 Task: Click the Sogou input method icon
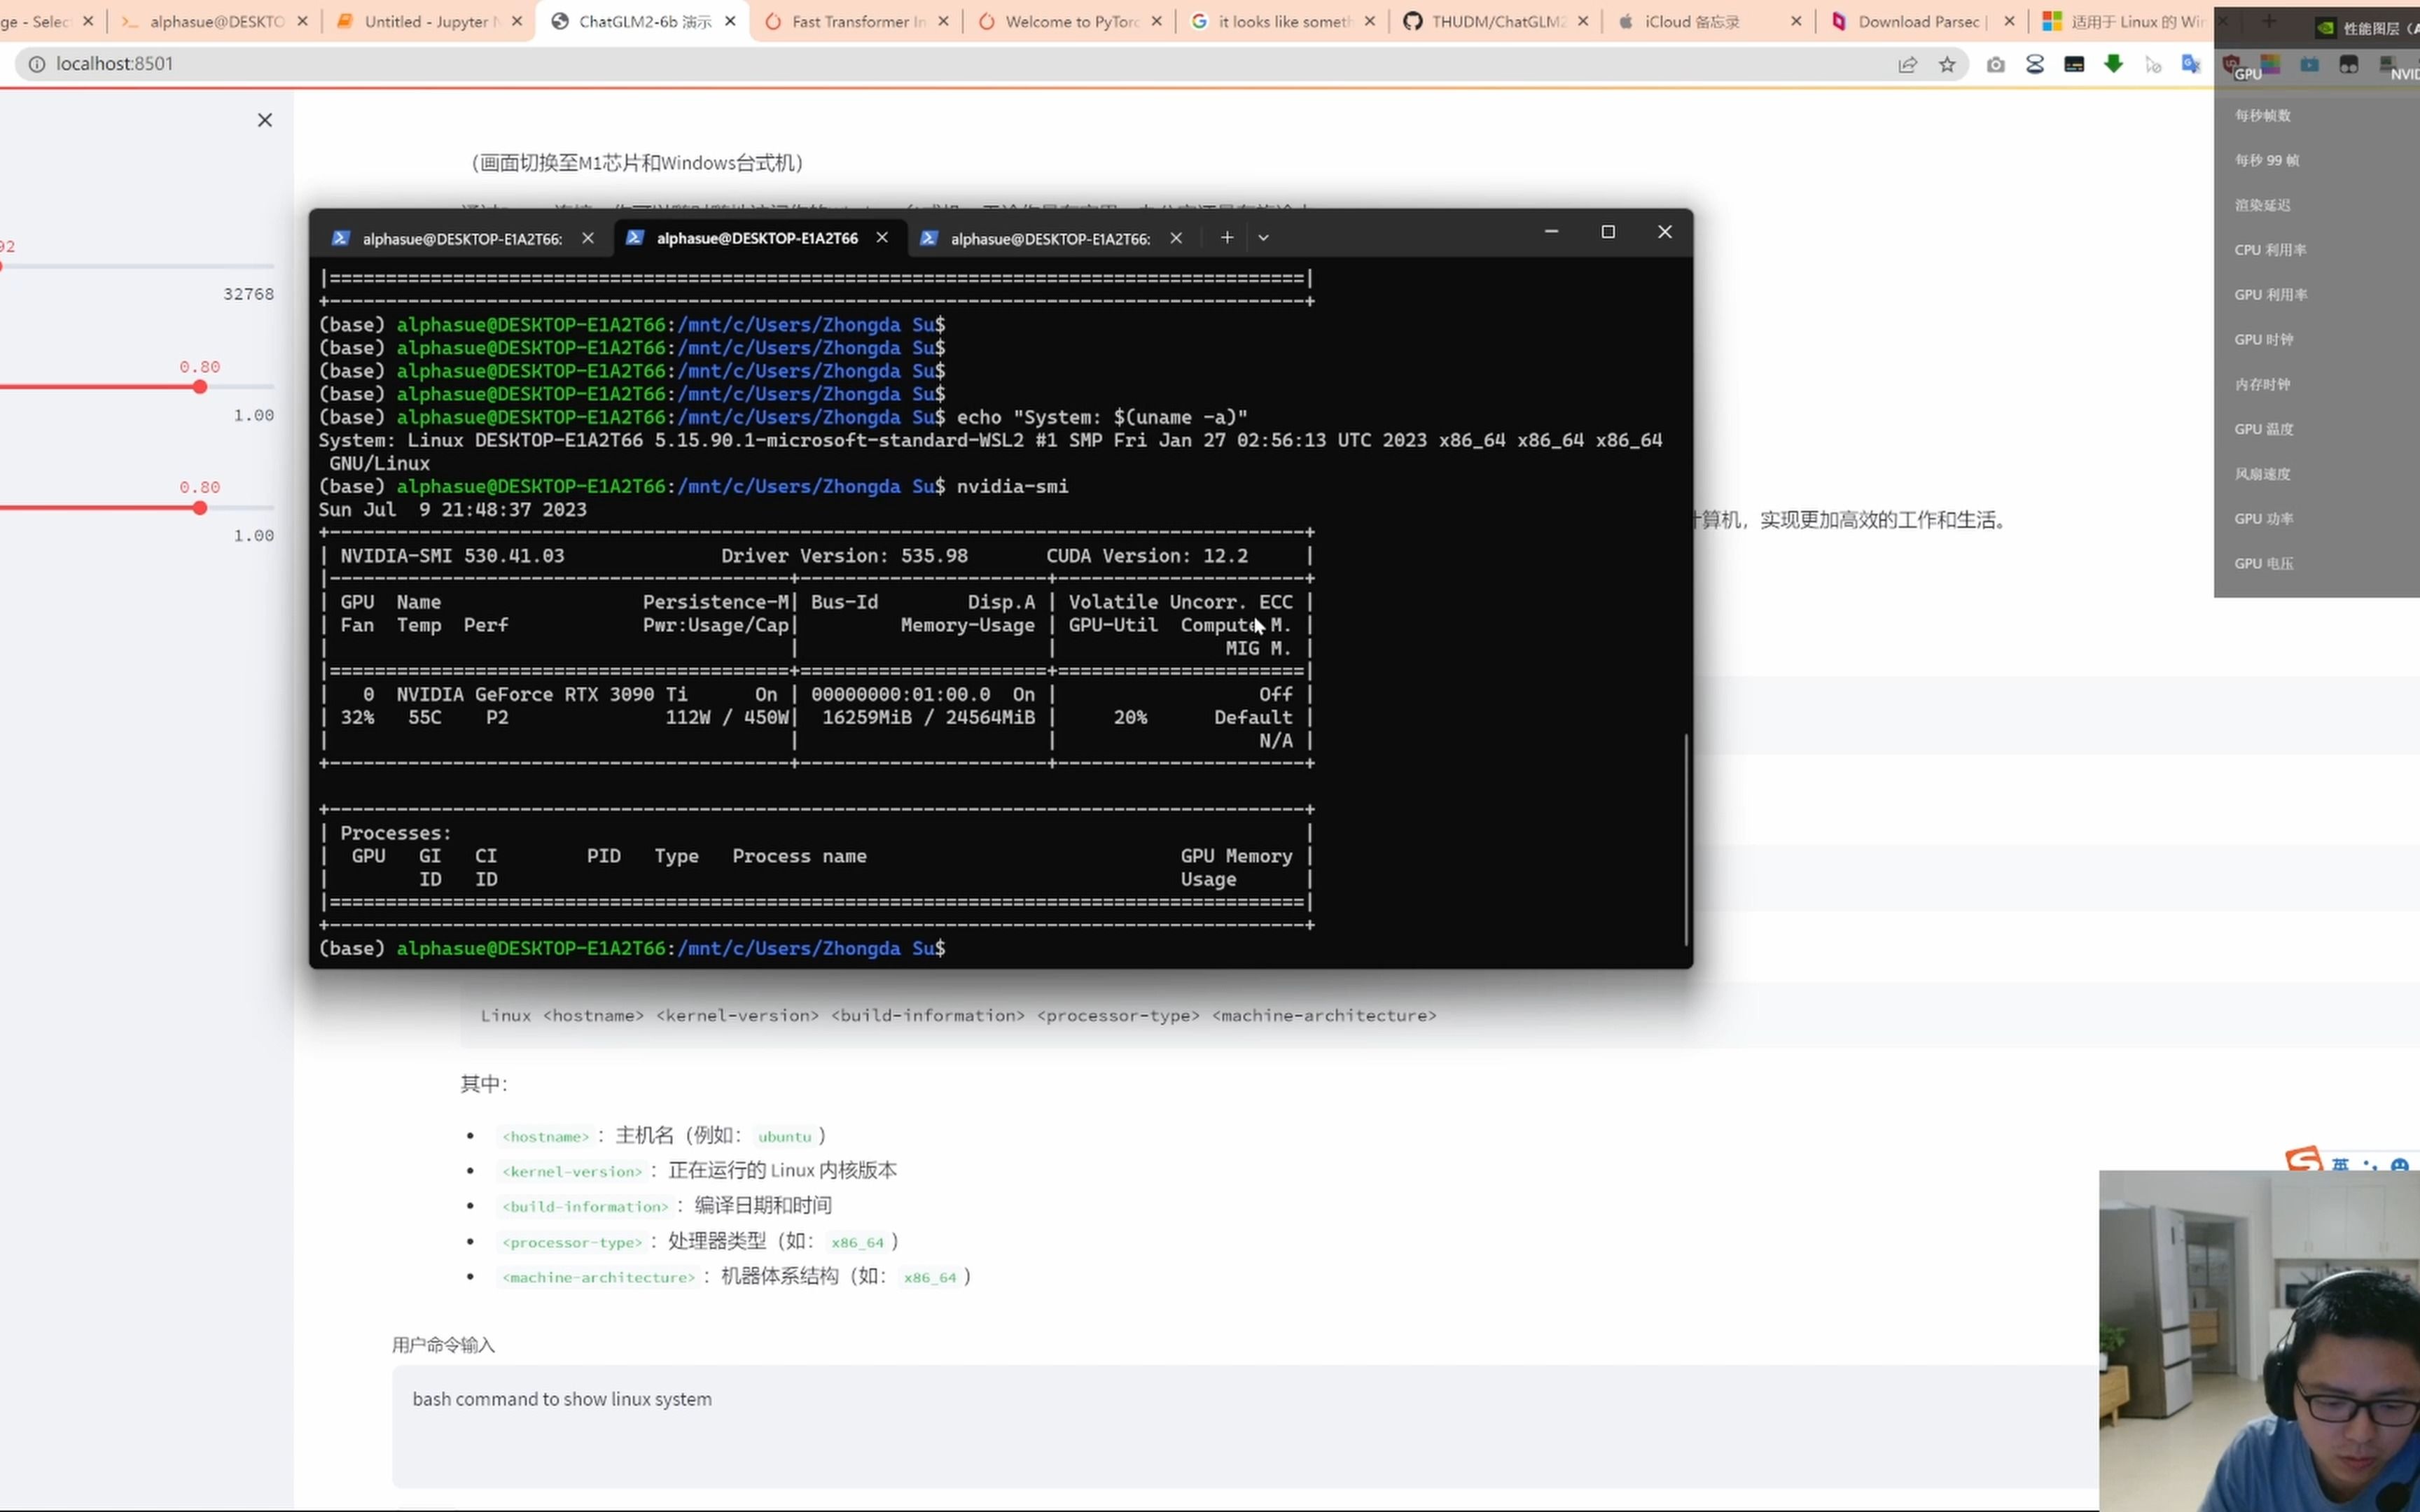click(2304, 1159)
